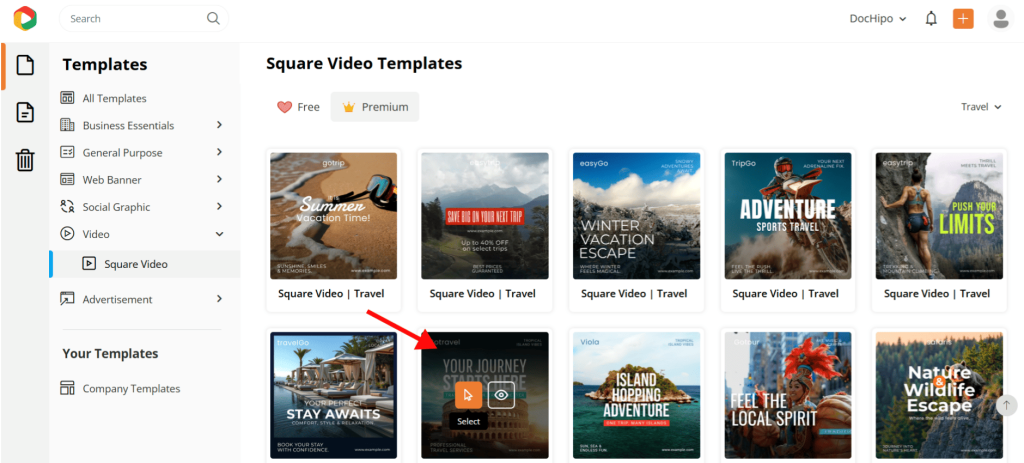This screenshot has width=1024, height=463.
Task: Click the Business Essentials building icon
Action: [67, 125]
